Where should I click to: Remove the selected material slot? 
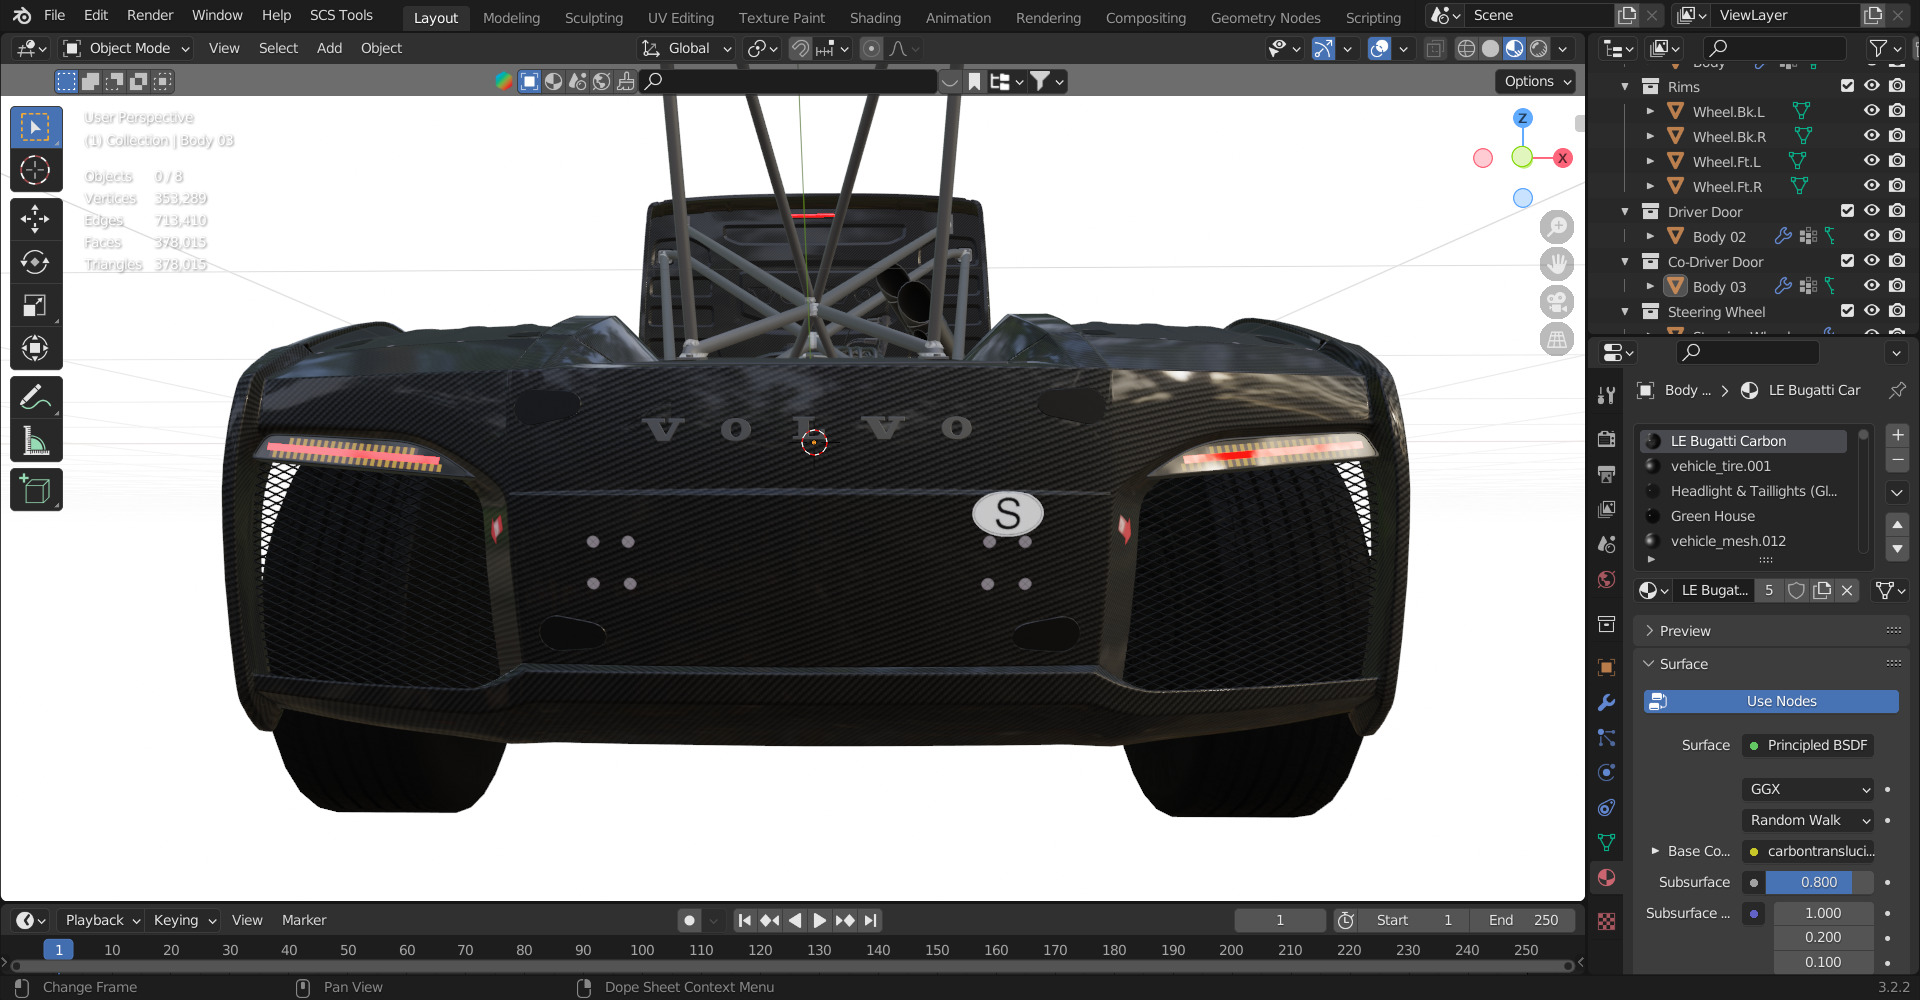(x=1897, y=460)
